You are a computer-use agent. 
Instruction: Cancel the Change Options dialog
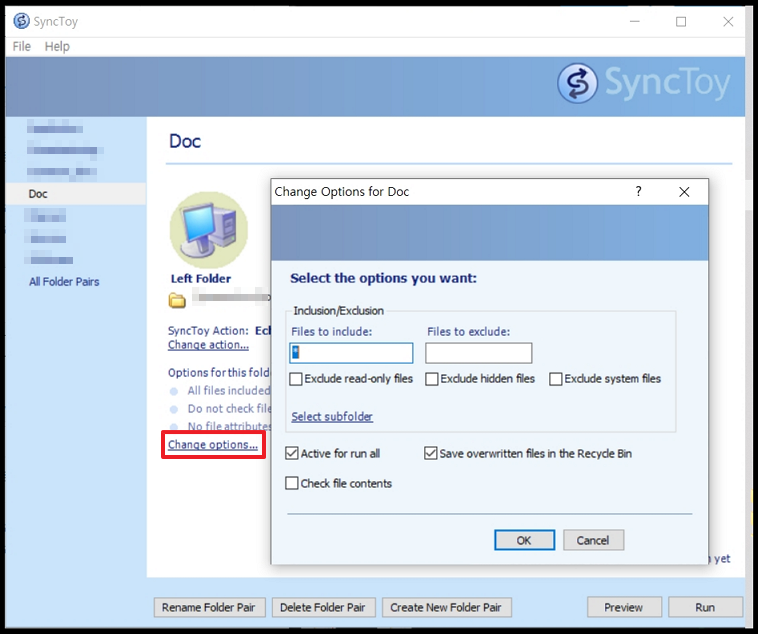593,540
